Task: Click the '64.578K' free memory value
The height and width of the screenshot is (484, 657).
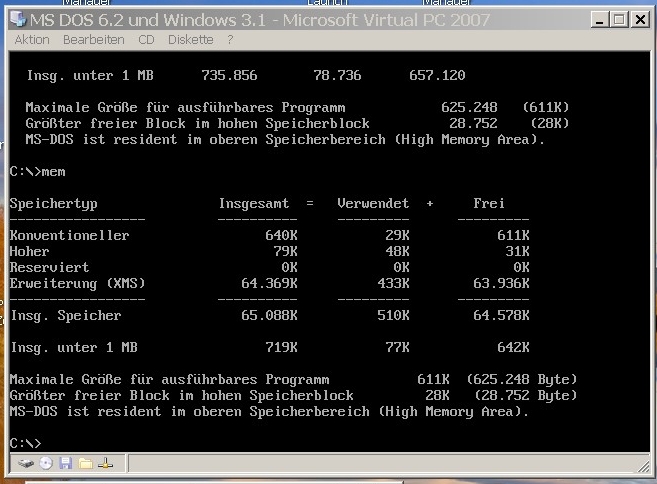Action: click(x=501, y=316)
